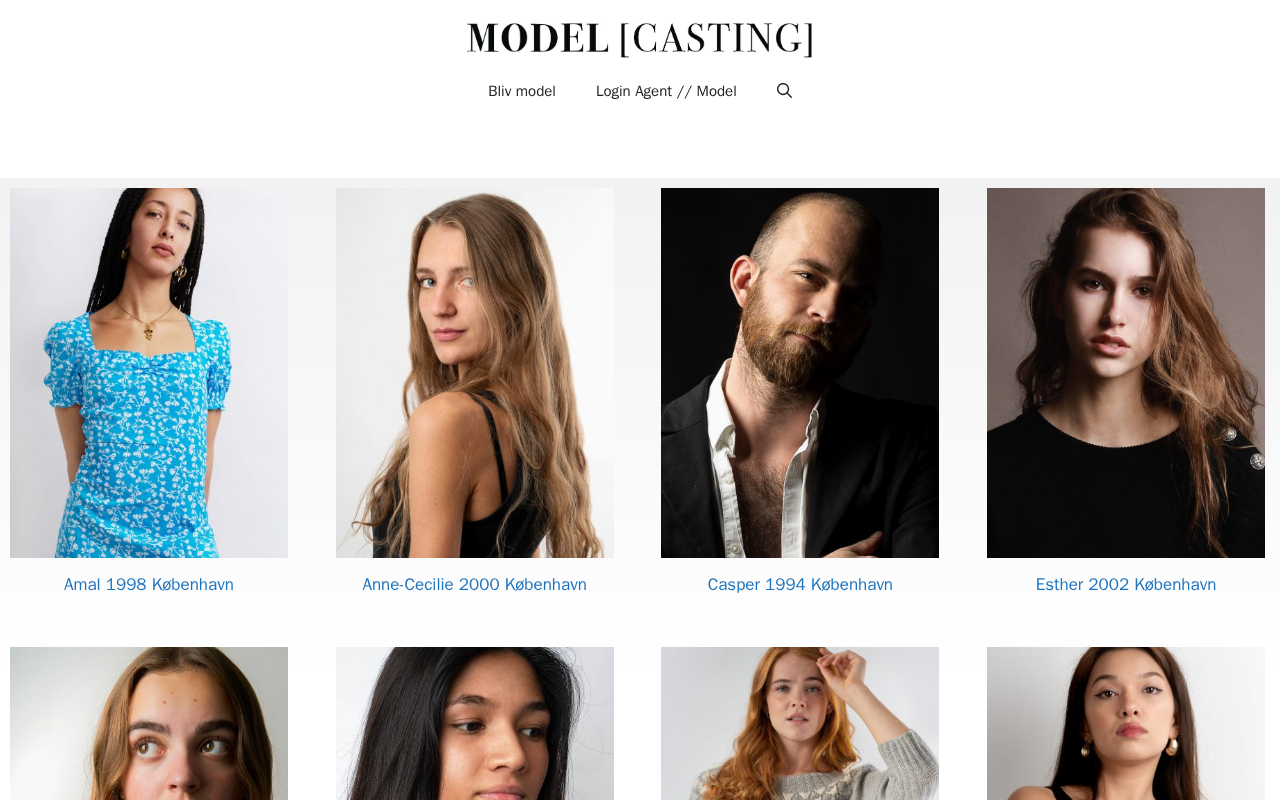Viewport: 1280px width, 800px height.
Task: Select photo of woman in blue floral dress
Action: click(x=149, y=373)
